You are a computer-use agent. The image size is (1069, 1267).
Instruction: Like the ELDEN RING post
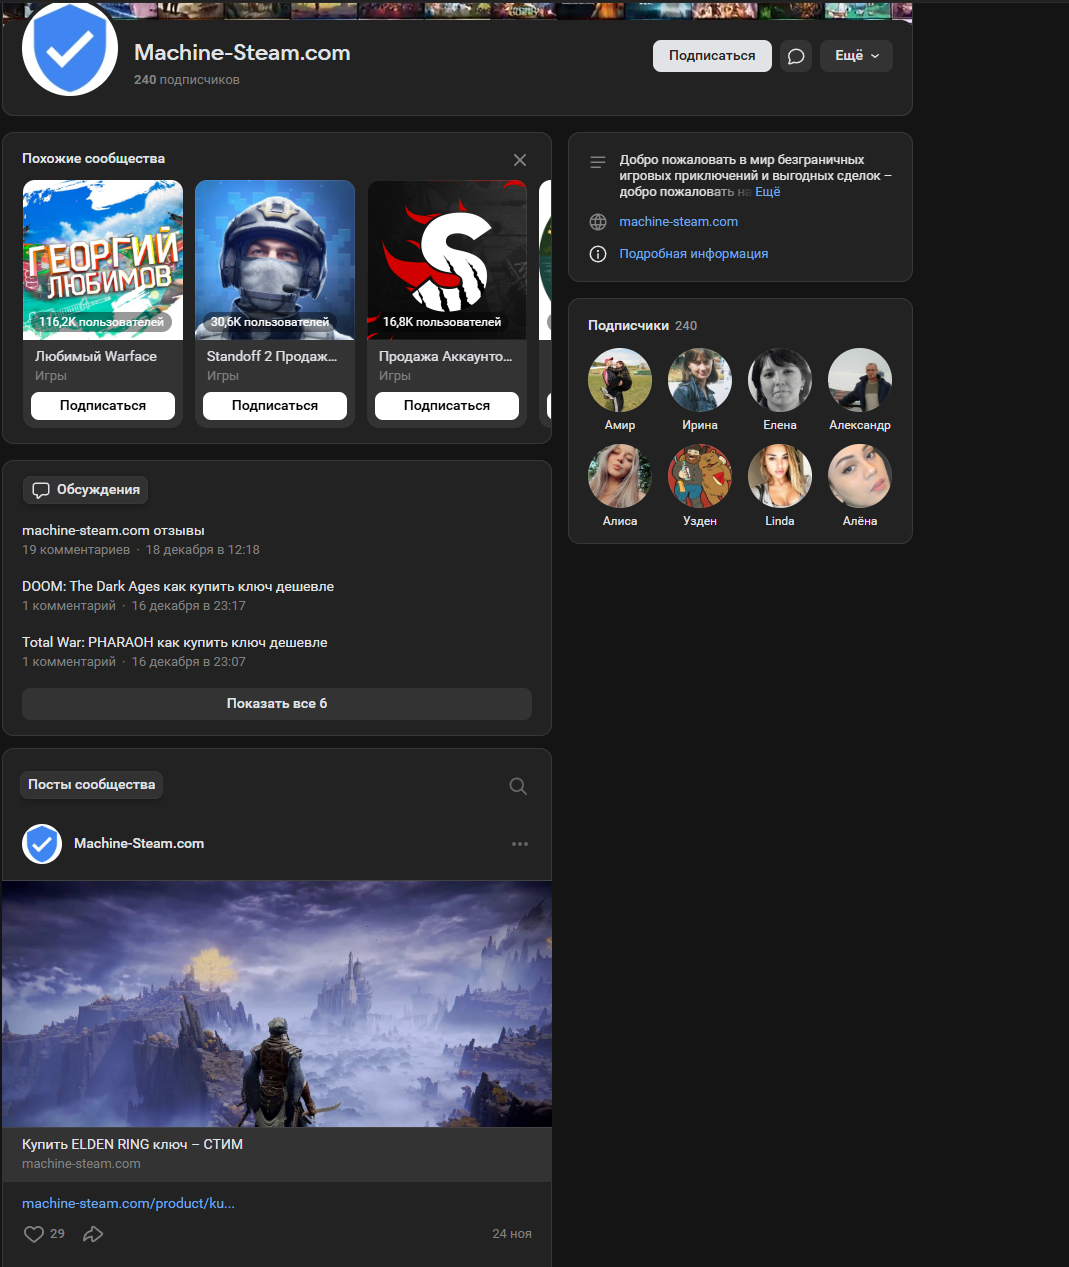click(x=34, y=1234)
